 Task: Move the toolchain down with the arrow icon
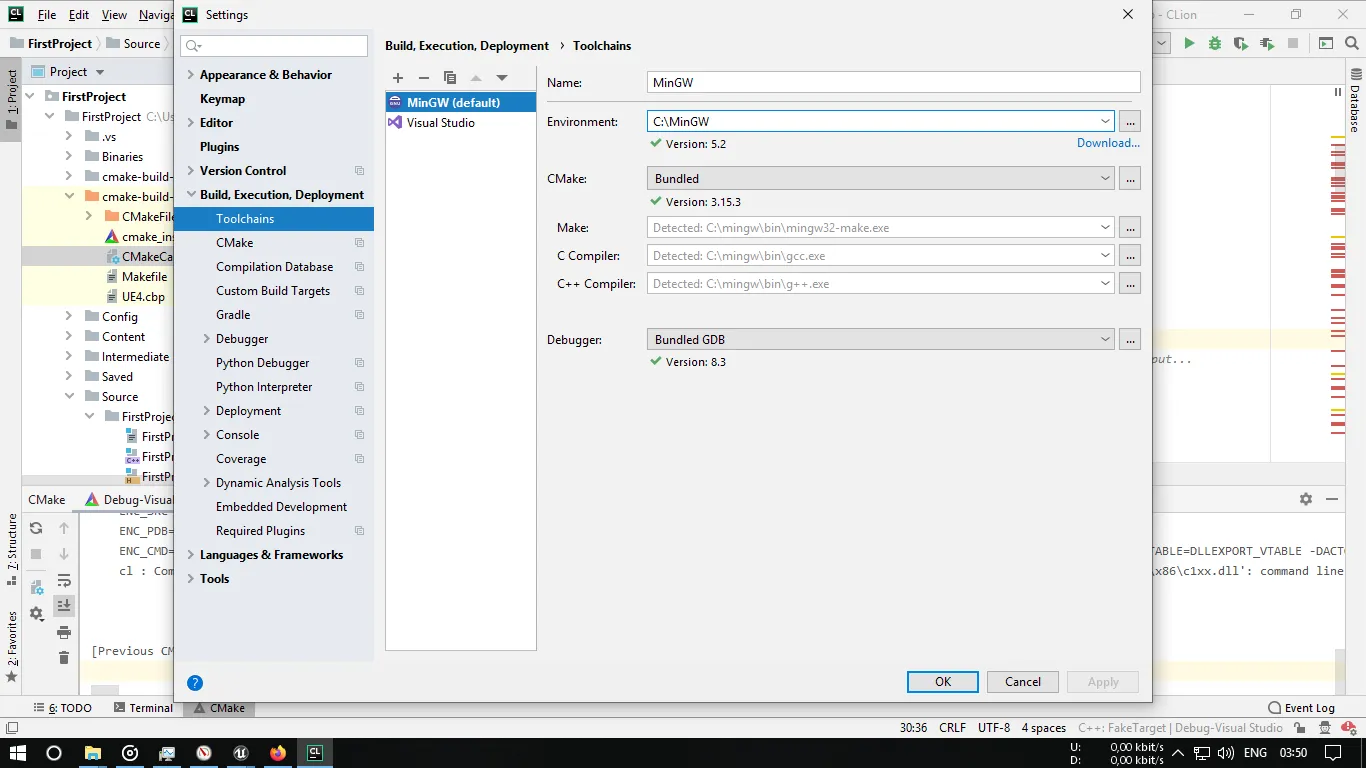coord(502,78)
